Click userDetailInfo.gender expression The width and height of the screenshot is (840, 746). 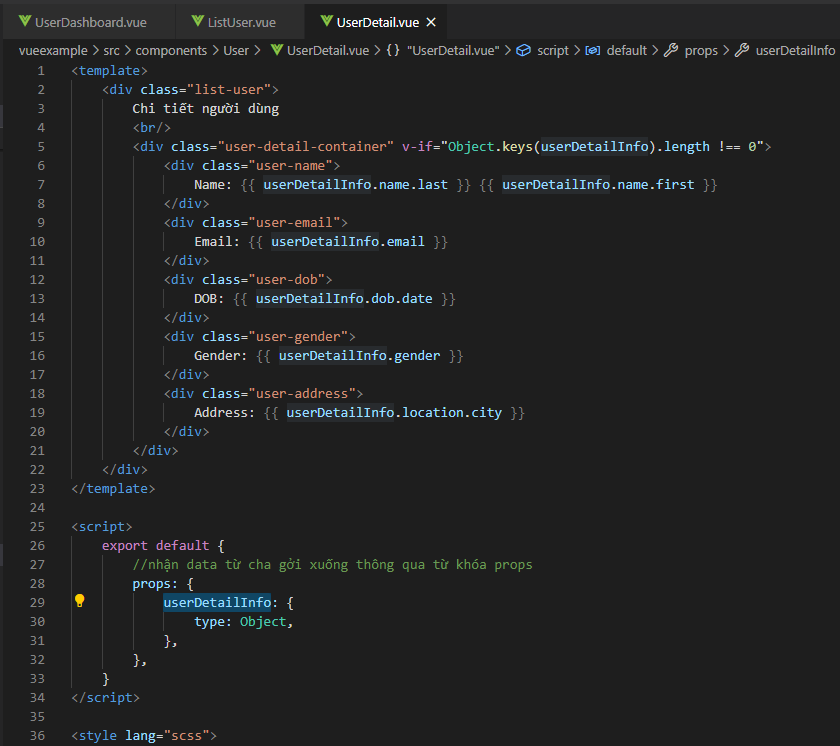[359, 356]
